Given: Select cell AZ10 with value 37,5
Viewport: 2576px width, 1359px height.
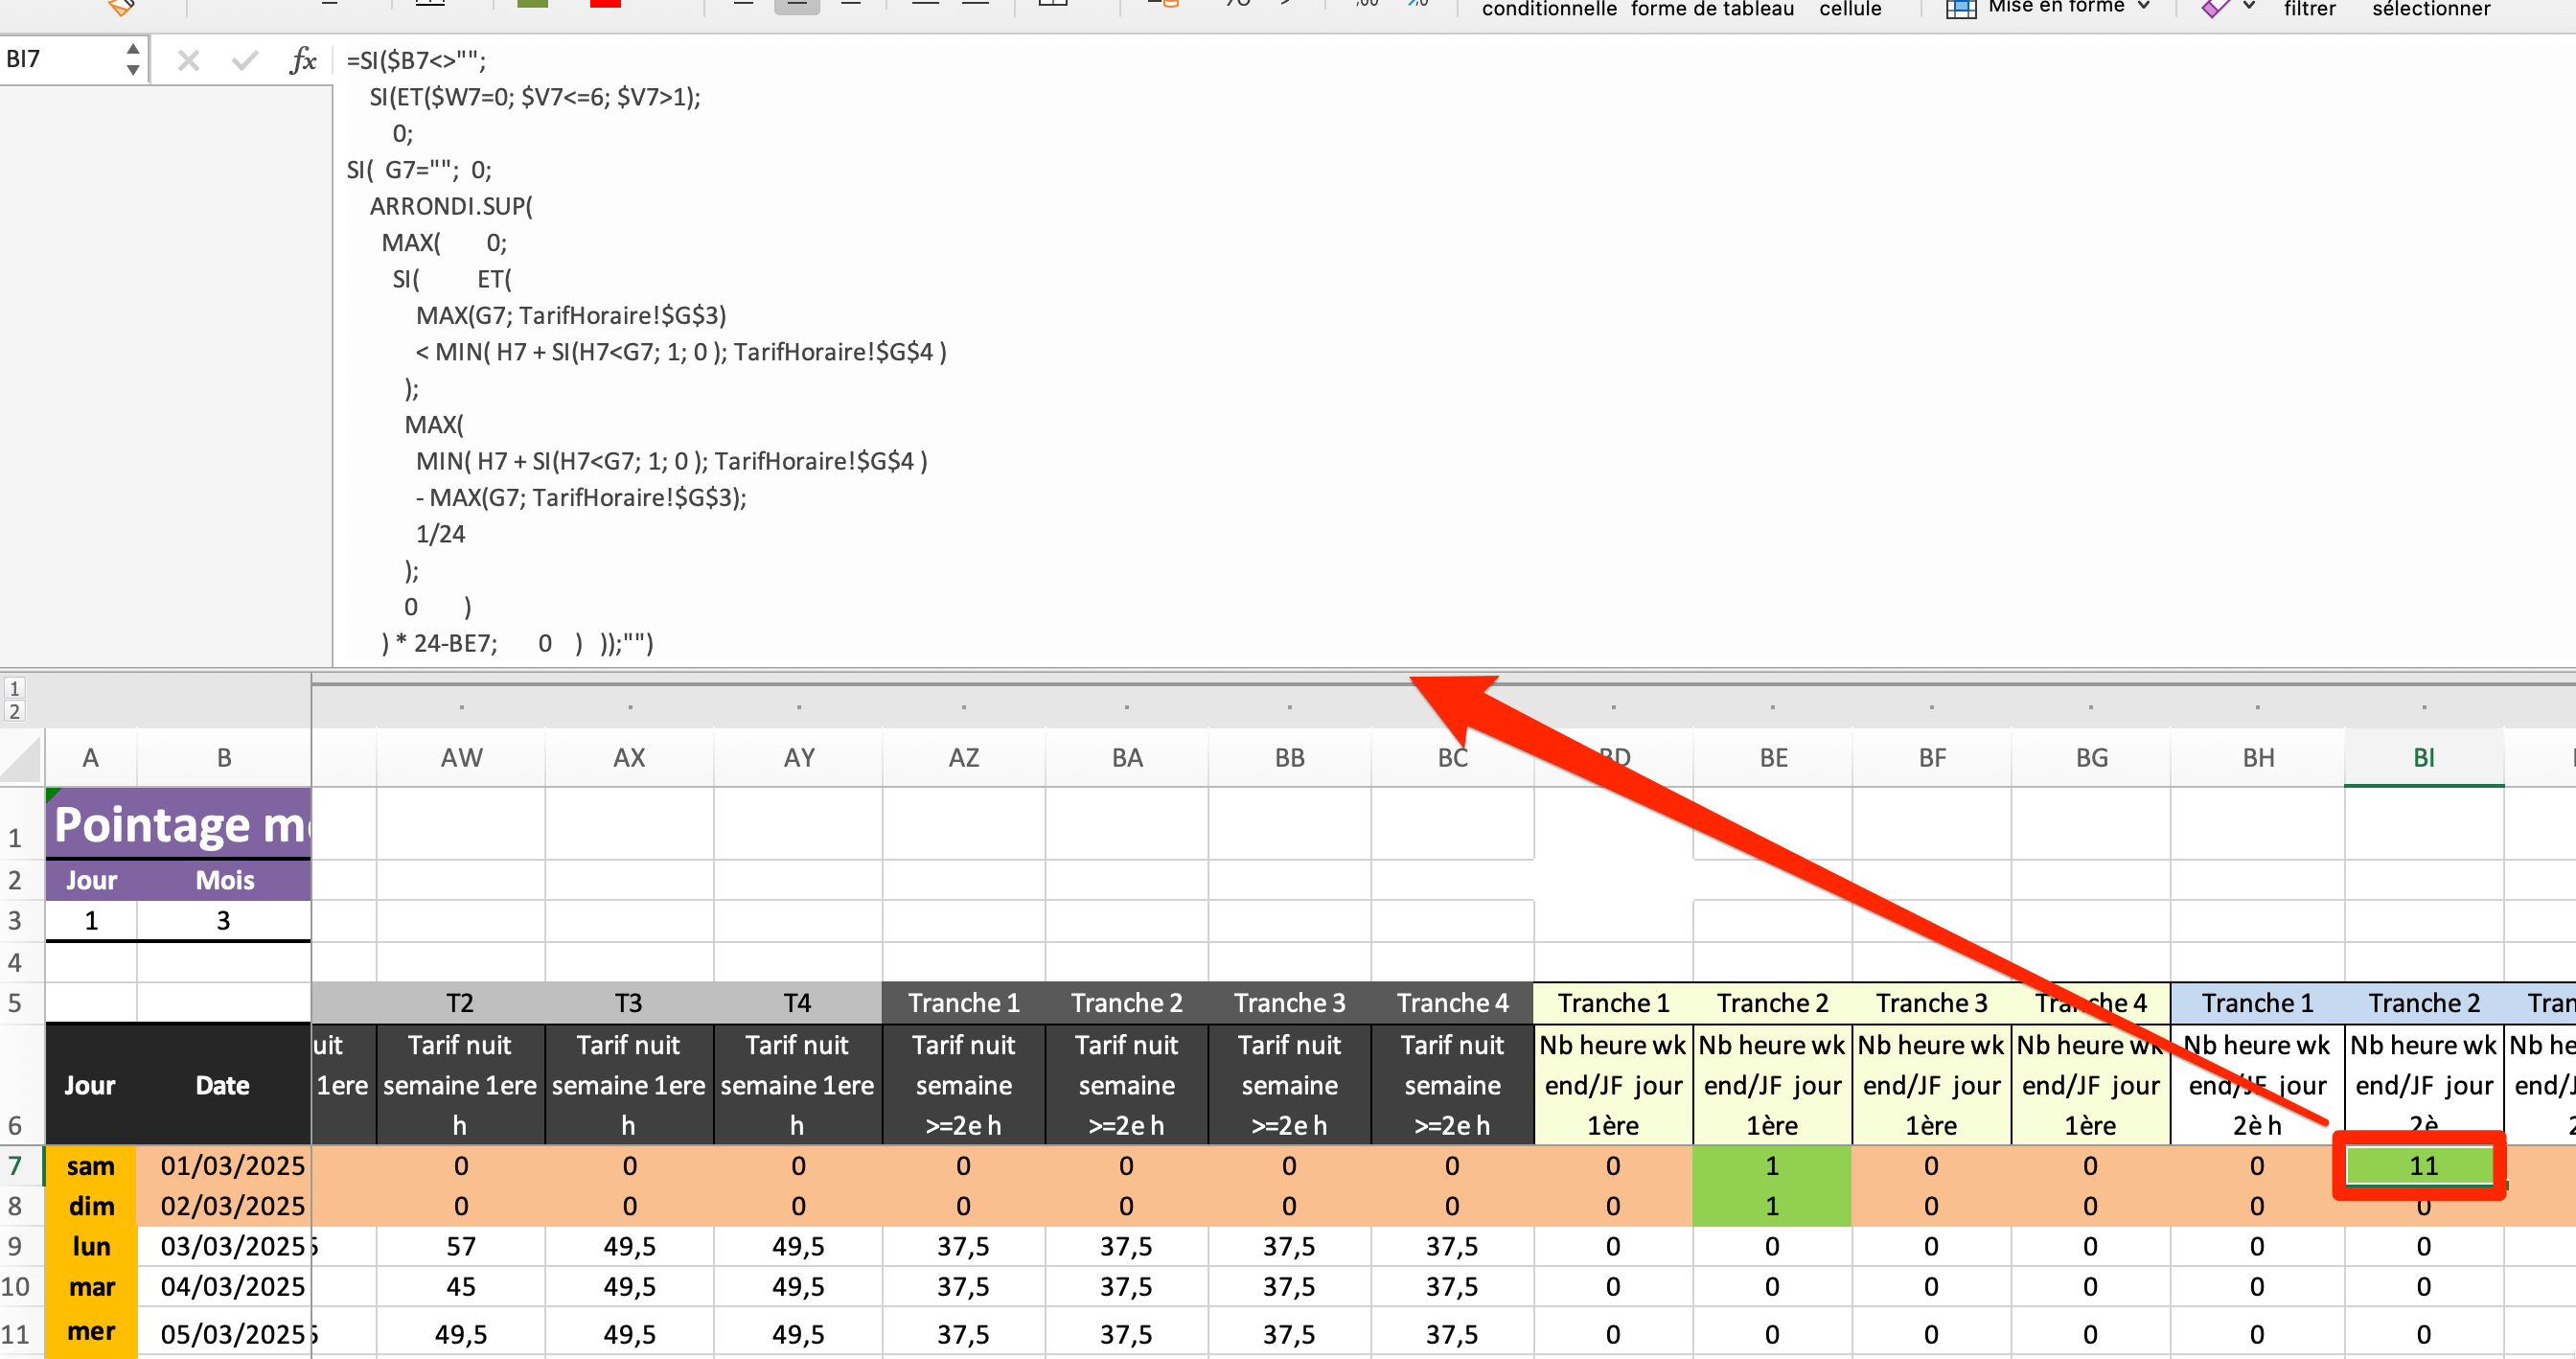Looking at the screenshot, I should (x=963, y=1287).
